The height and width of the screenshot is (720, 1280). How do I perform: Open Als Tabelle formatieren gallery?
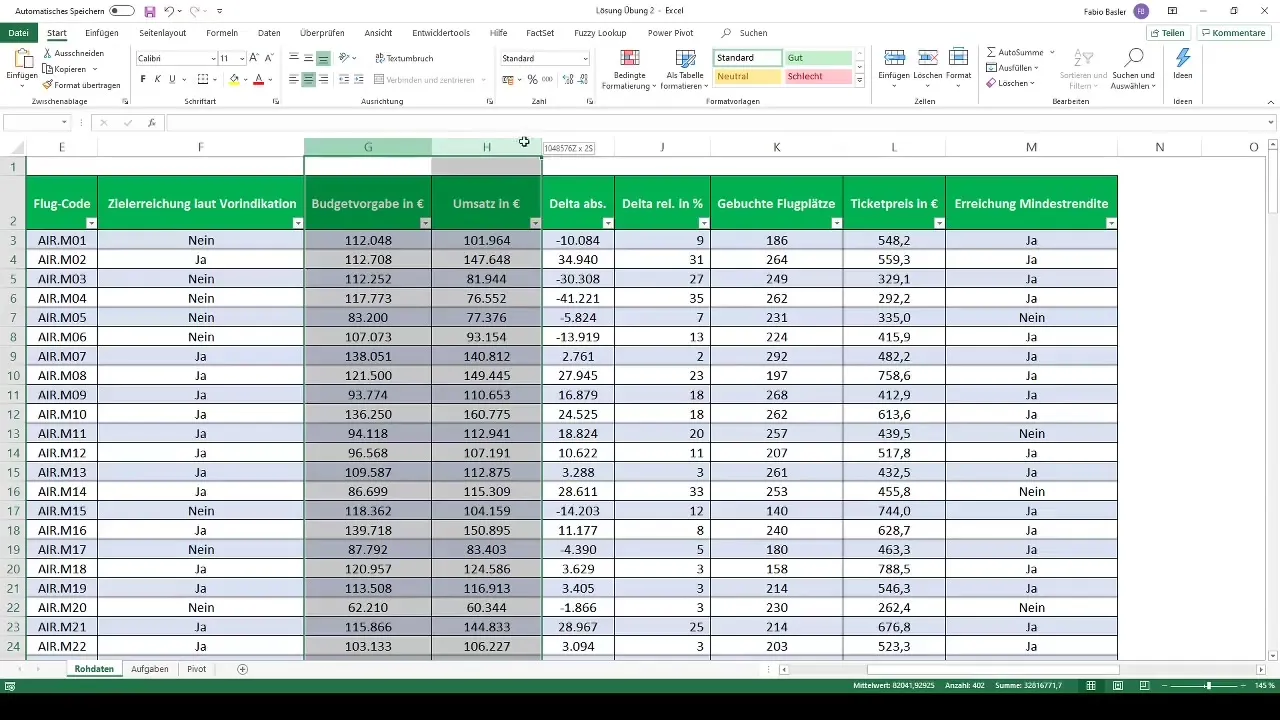[685, 69]
